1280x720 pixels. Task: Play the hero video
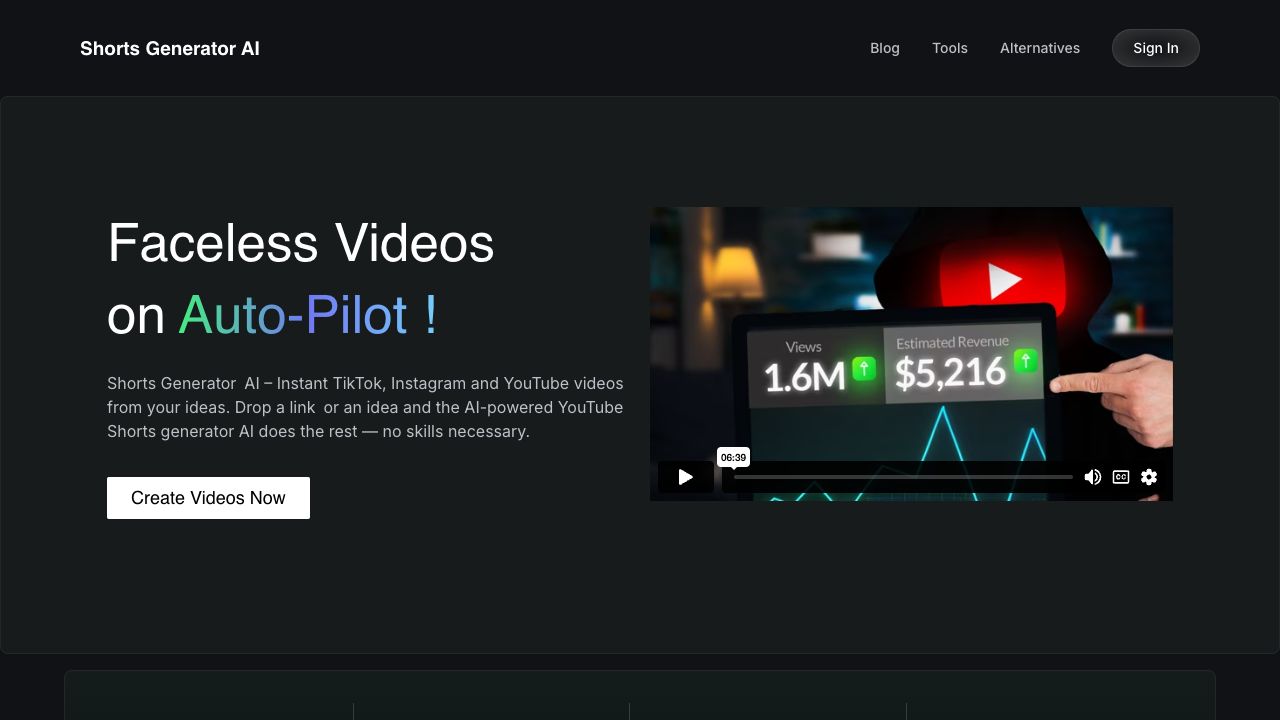click(686, 477)
